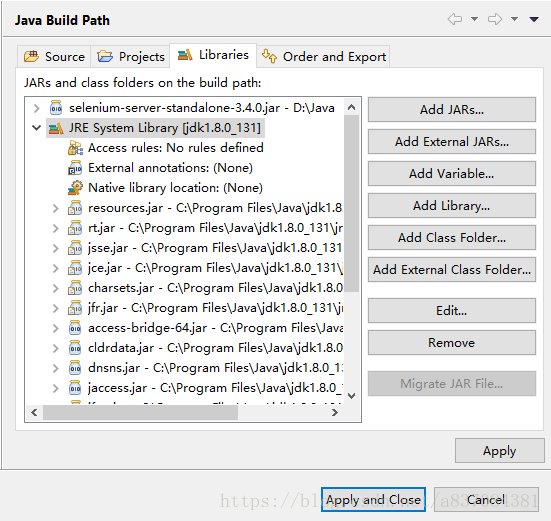
Task: Switch to the Projects tab
Action: pos(131,57)
